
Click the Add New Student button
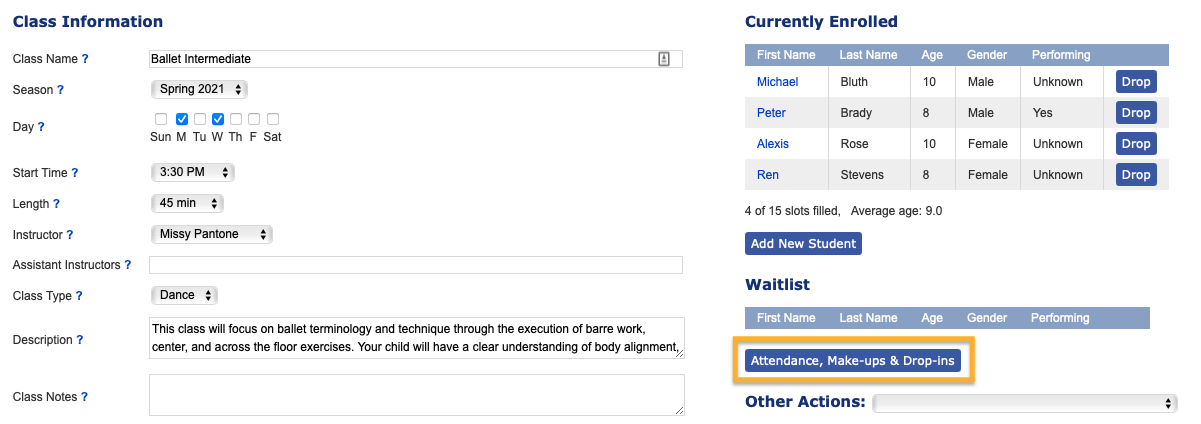[803, 243]
